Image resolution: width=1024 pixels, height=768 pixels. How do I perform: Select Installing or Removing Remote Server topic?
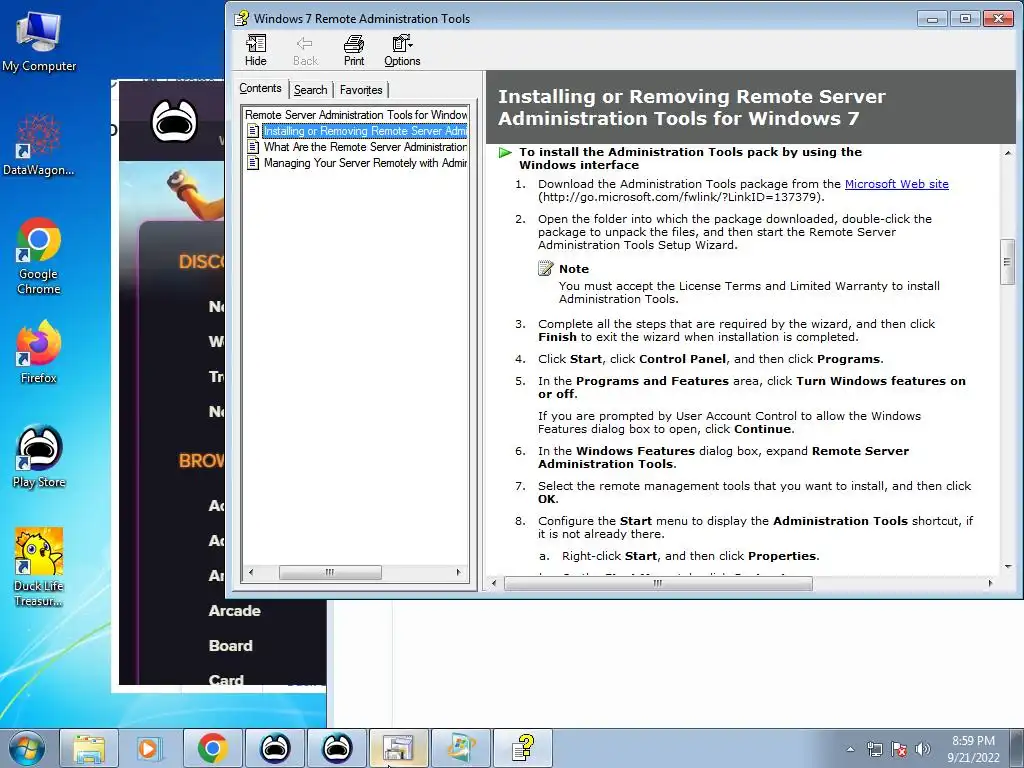click(364, 131)
